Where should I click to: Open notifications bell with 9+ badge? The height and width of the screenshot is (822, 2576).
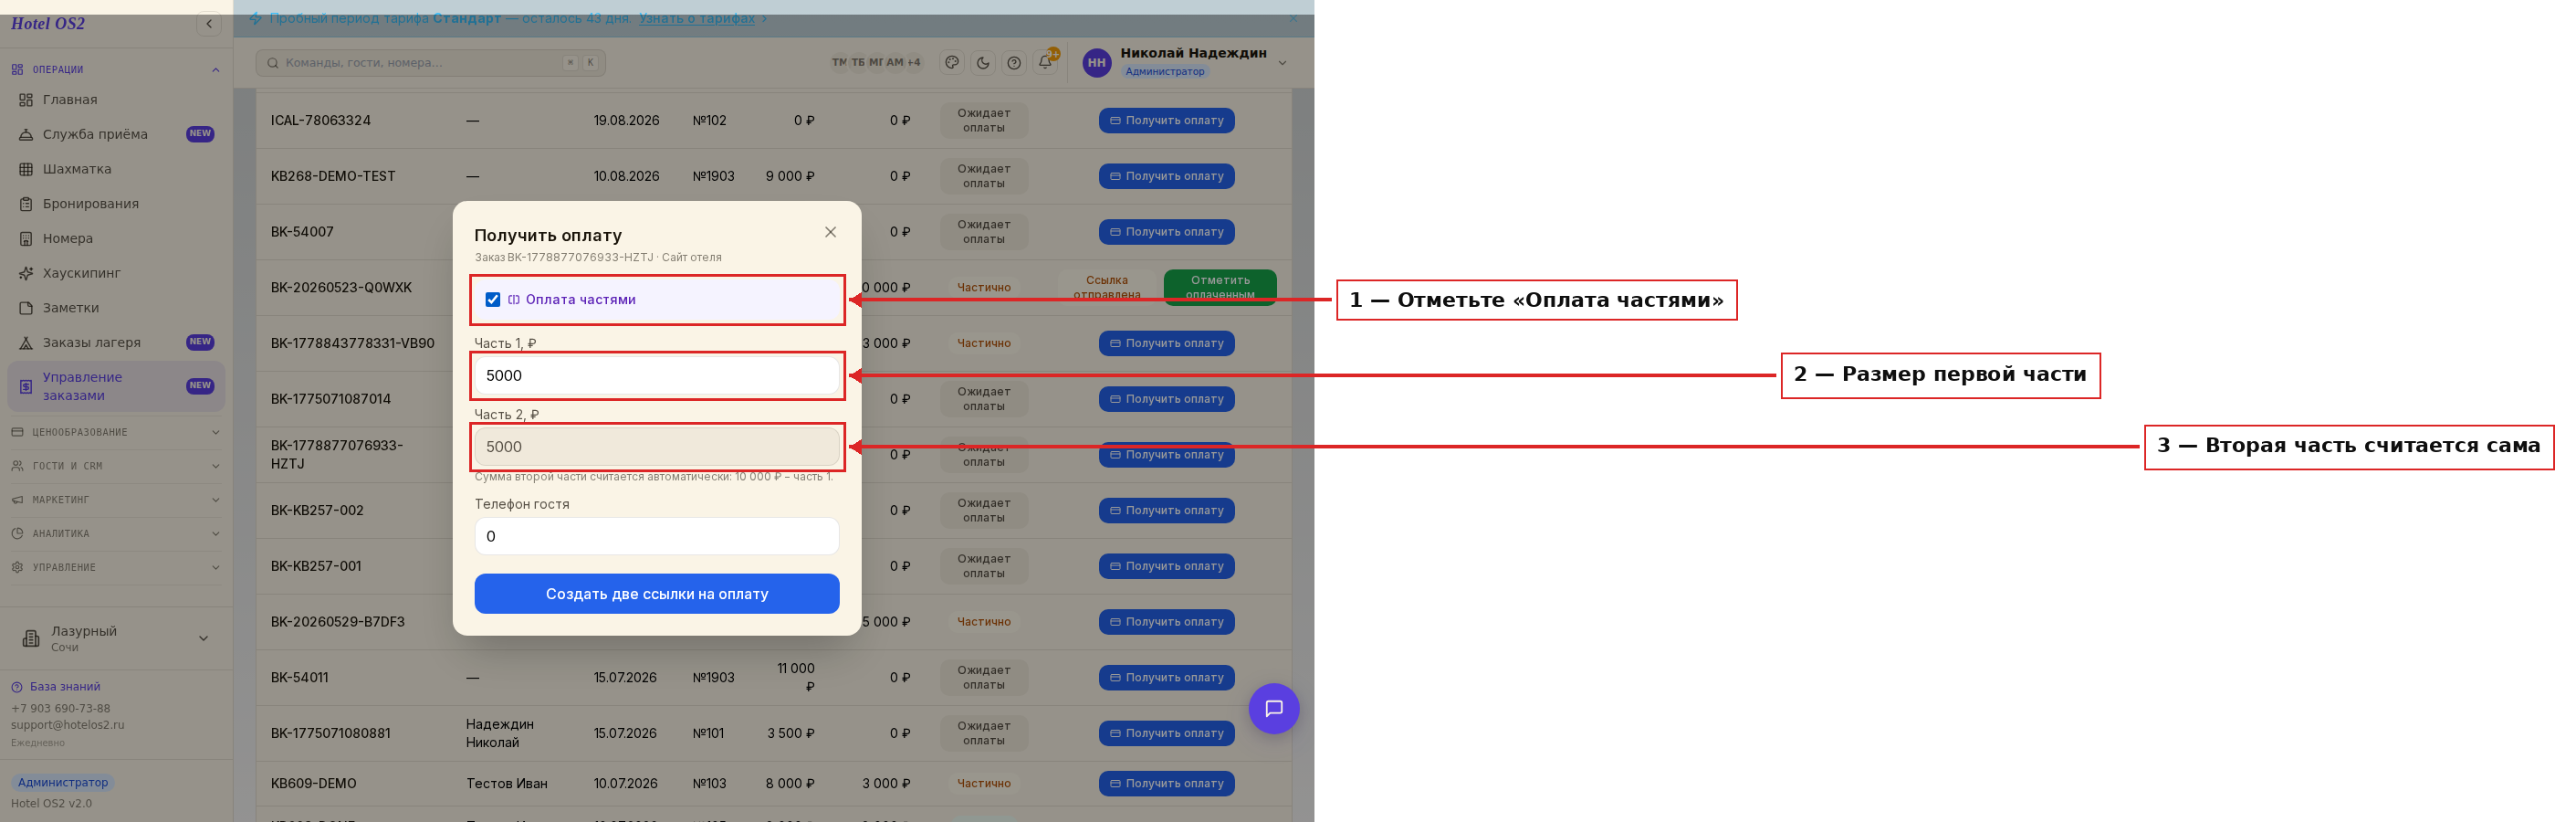click(1045, 62)
